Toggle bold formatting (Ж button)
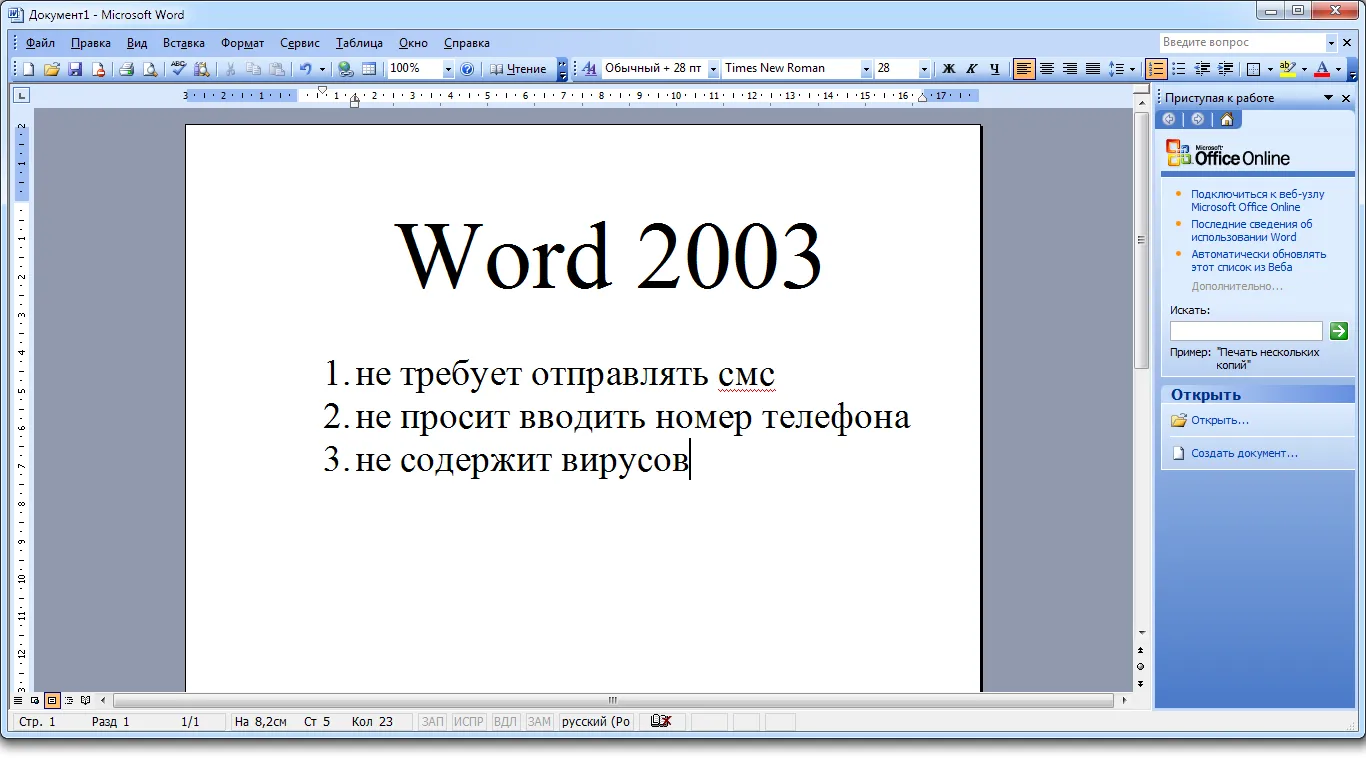 point(949,69)
